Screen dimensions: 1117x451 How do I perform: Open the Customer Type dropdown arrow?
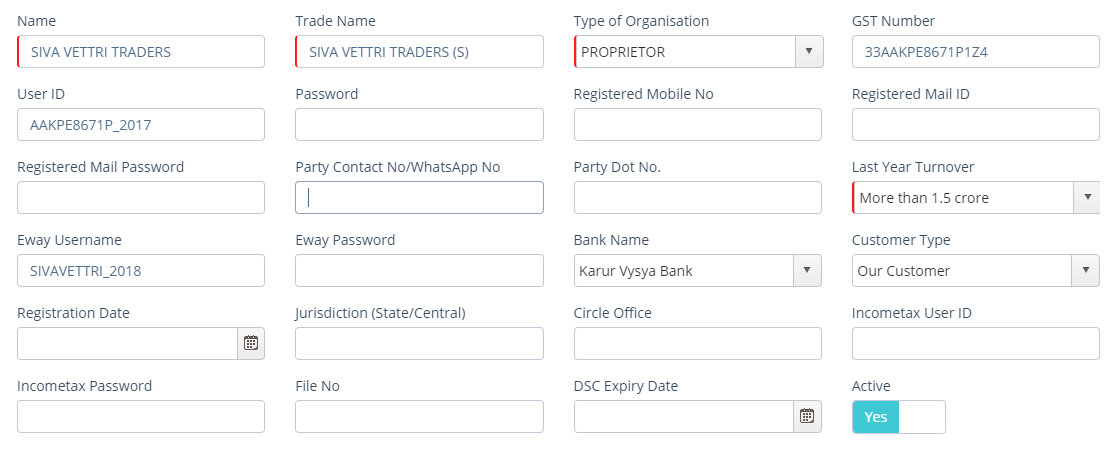pos(1086,271)
